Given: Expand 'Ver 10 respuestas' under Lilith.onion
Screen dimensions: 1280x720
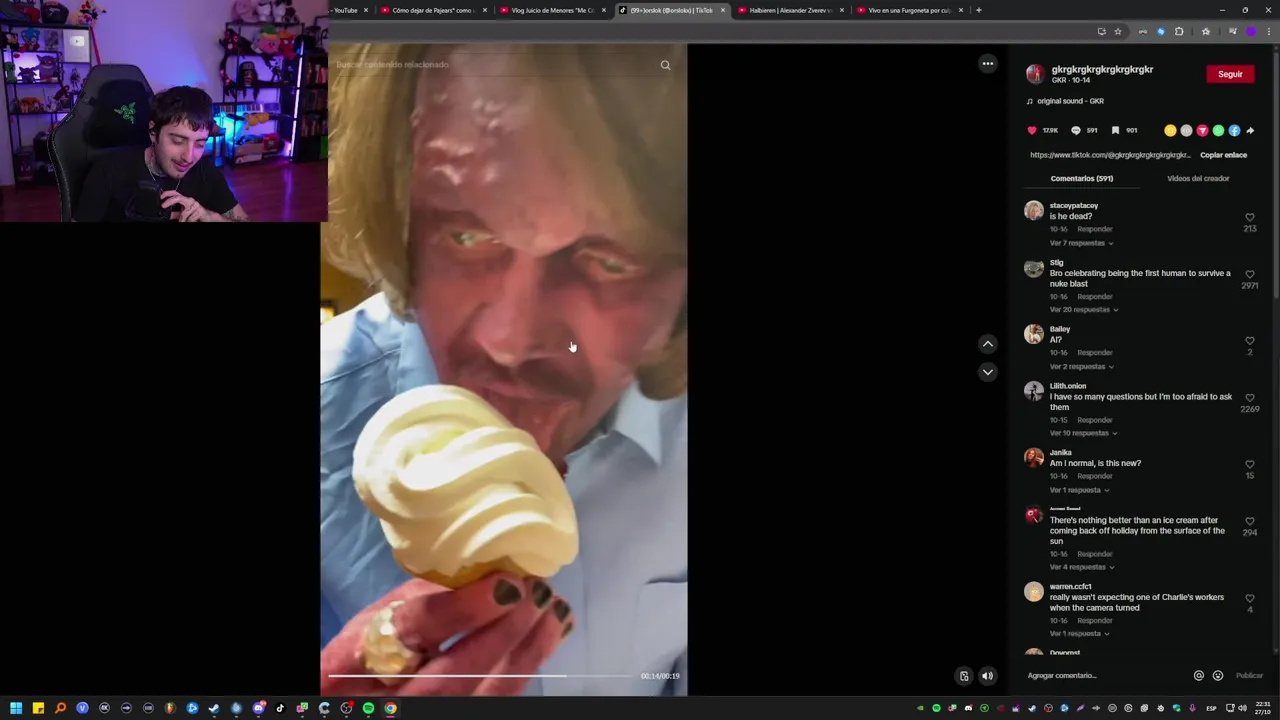Looking at the screenshot, I should pos(1084,434).
